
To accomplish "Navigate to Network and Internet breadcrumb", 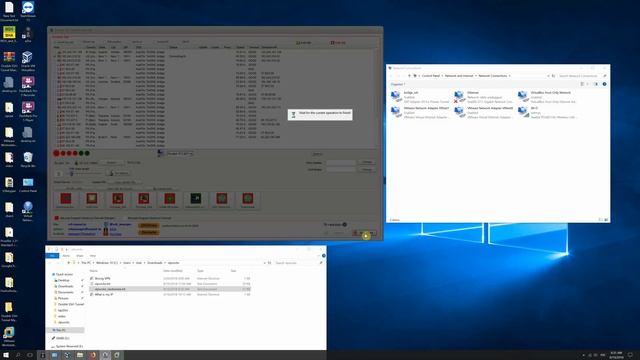I will coord(459,76).
